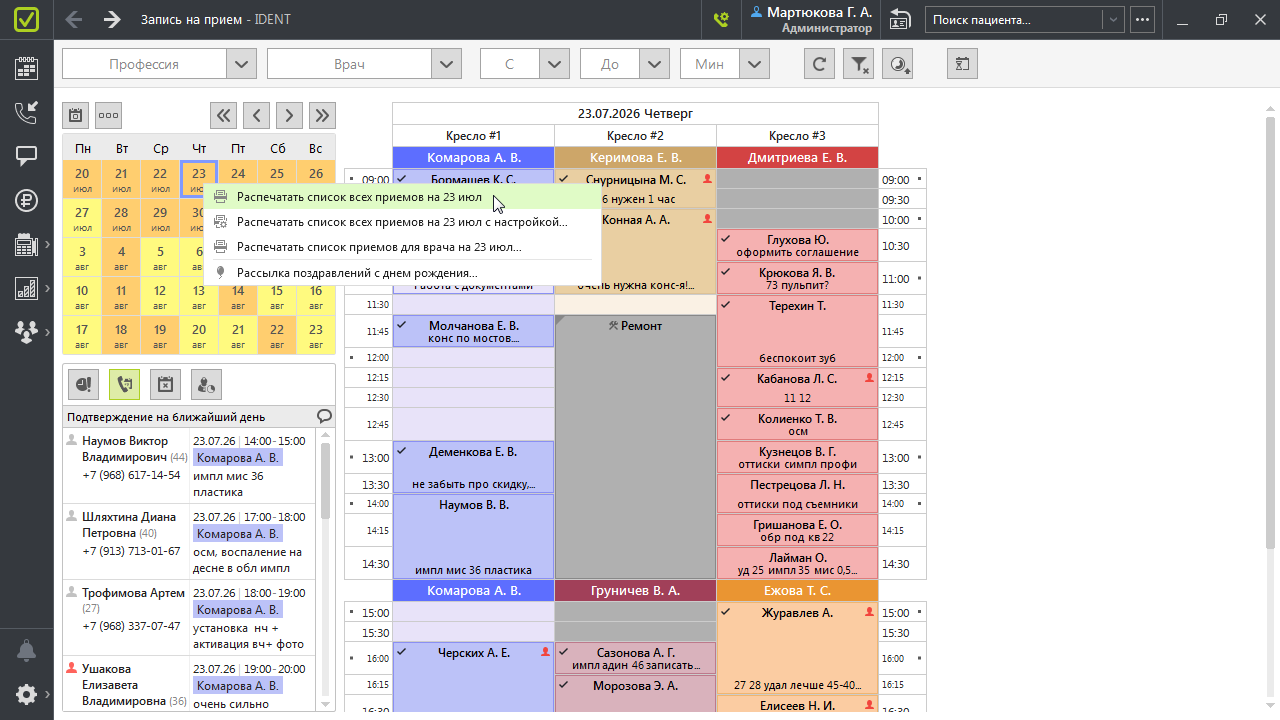Expand the До time dropdown arrow

coord(654,64)
